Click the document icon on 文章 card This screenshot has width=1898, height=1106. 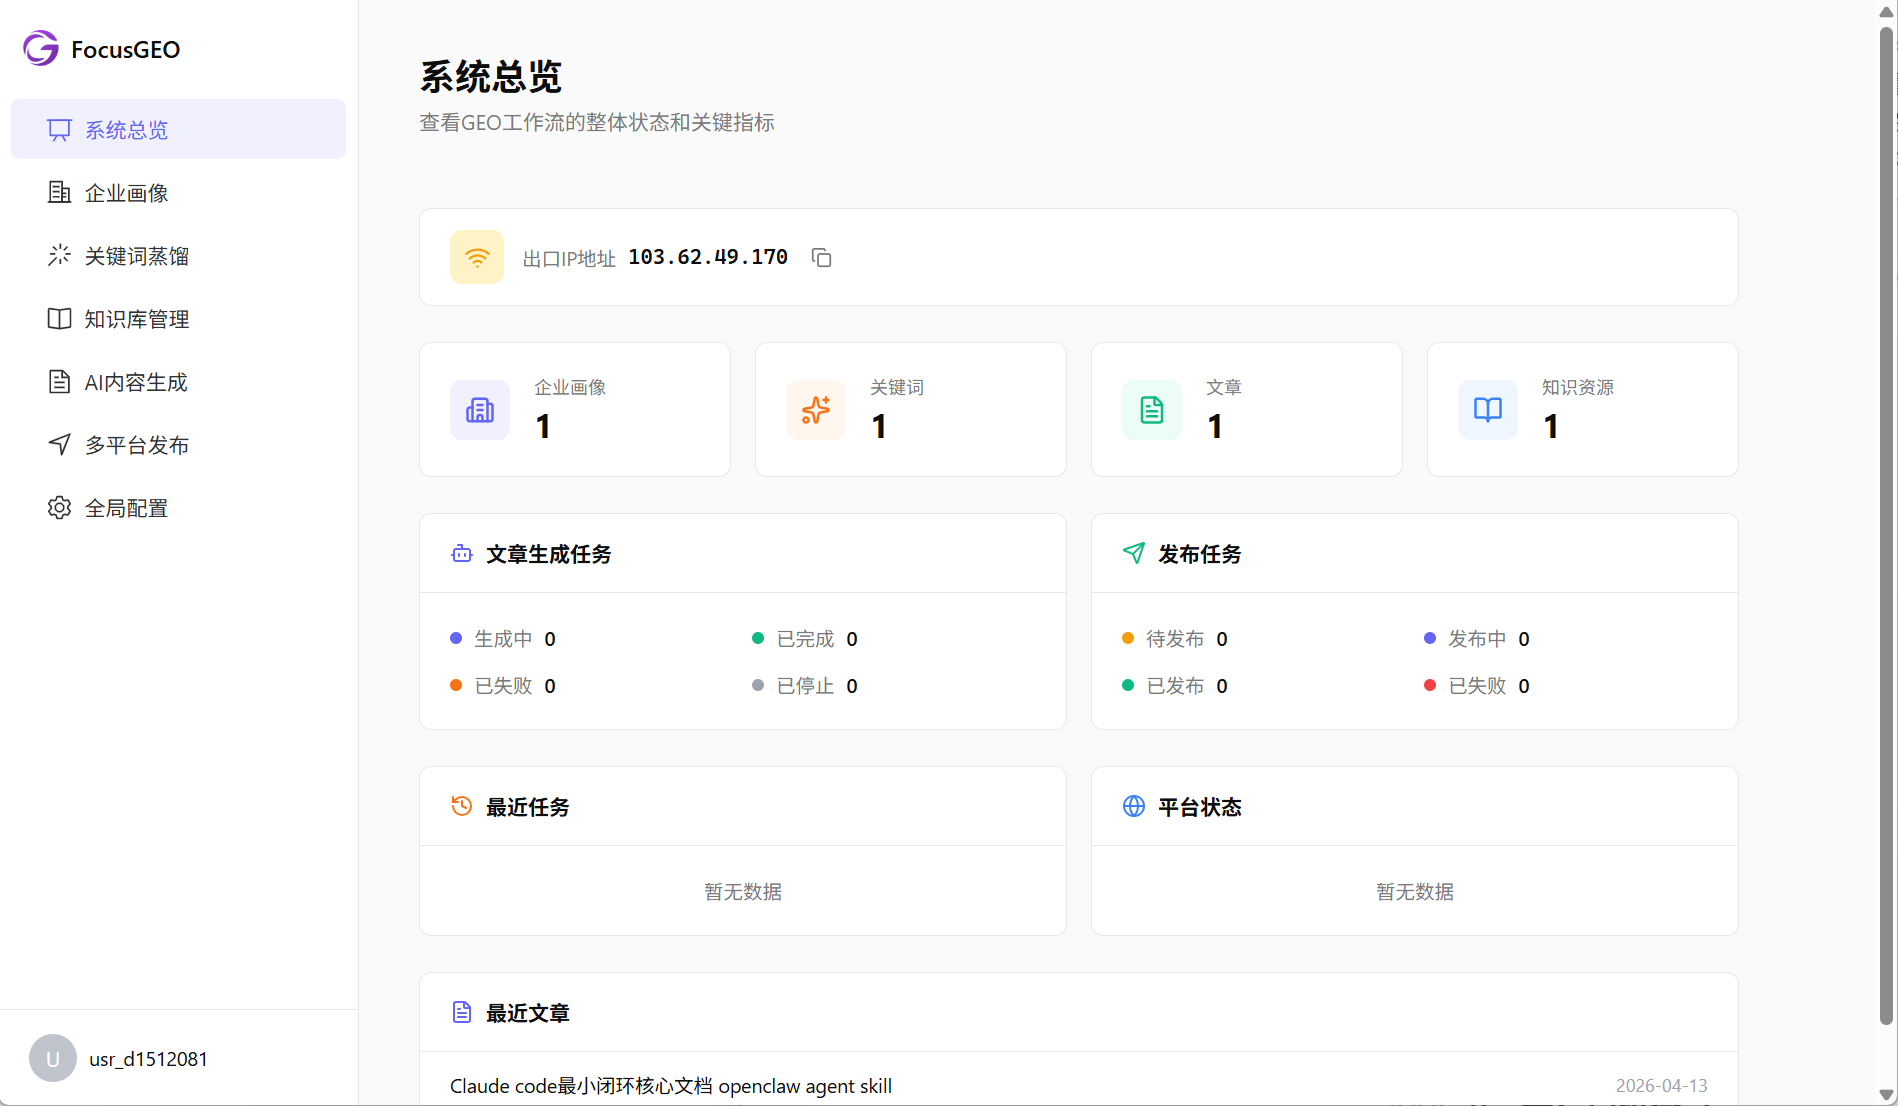tap(1151, 409)
